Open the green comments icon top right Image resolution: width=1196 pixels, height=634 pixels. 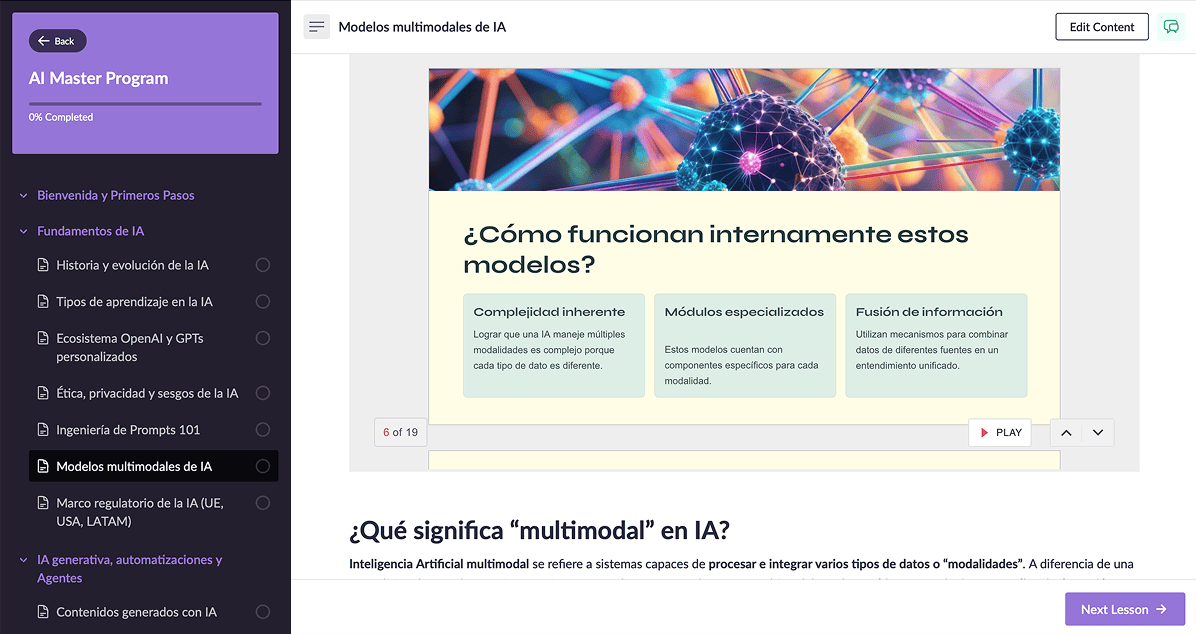(x=1171, y=26)
